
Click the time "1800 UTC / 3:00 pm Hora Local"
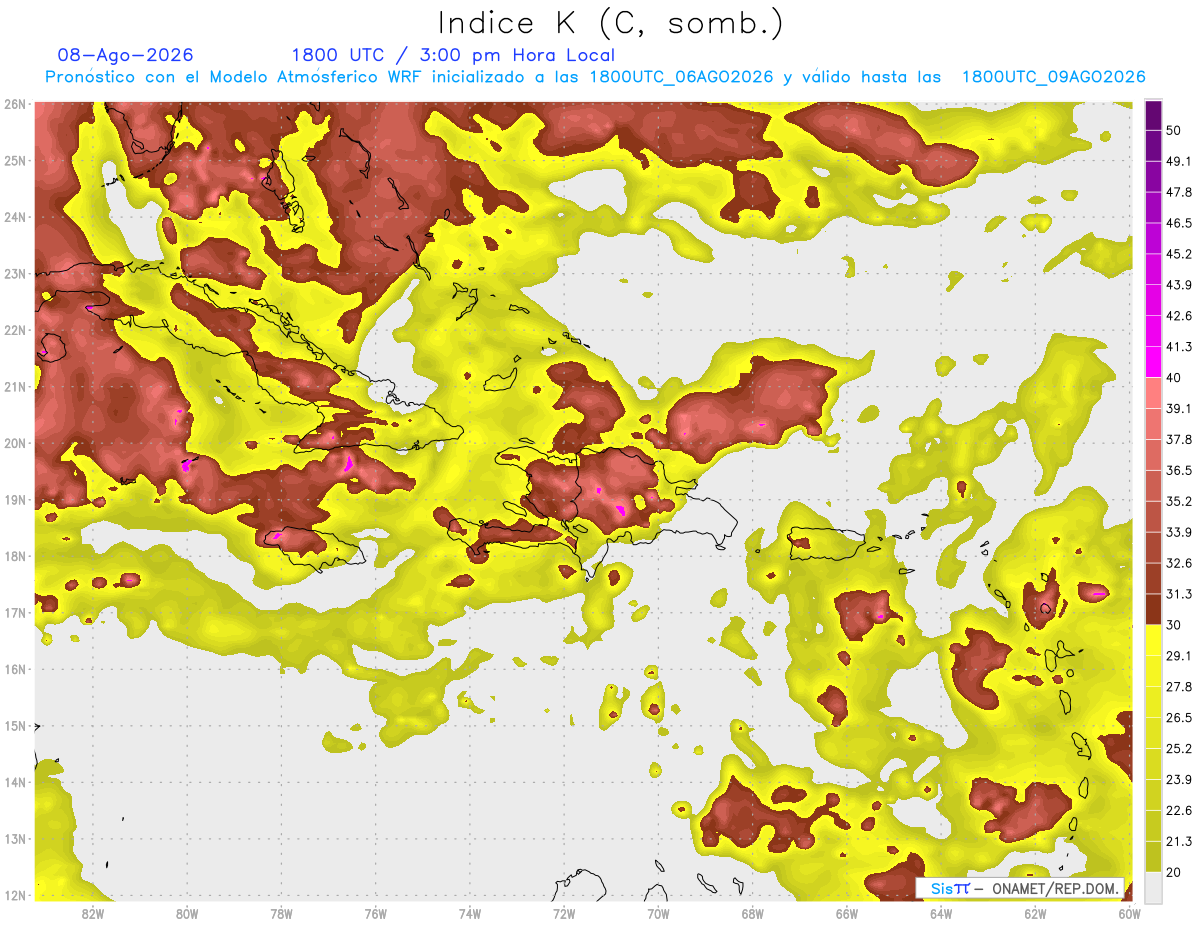coord(453,55)
